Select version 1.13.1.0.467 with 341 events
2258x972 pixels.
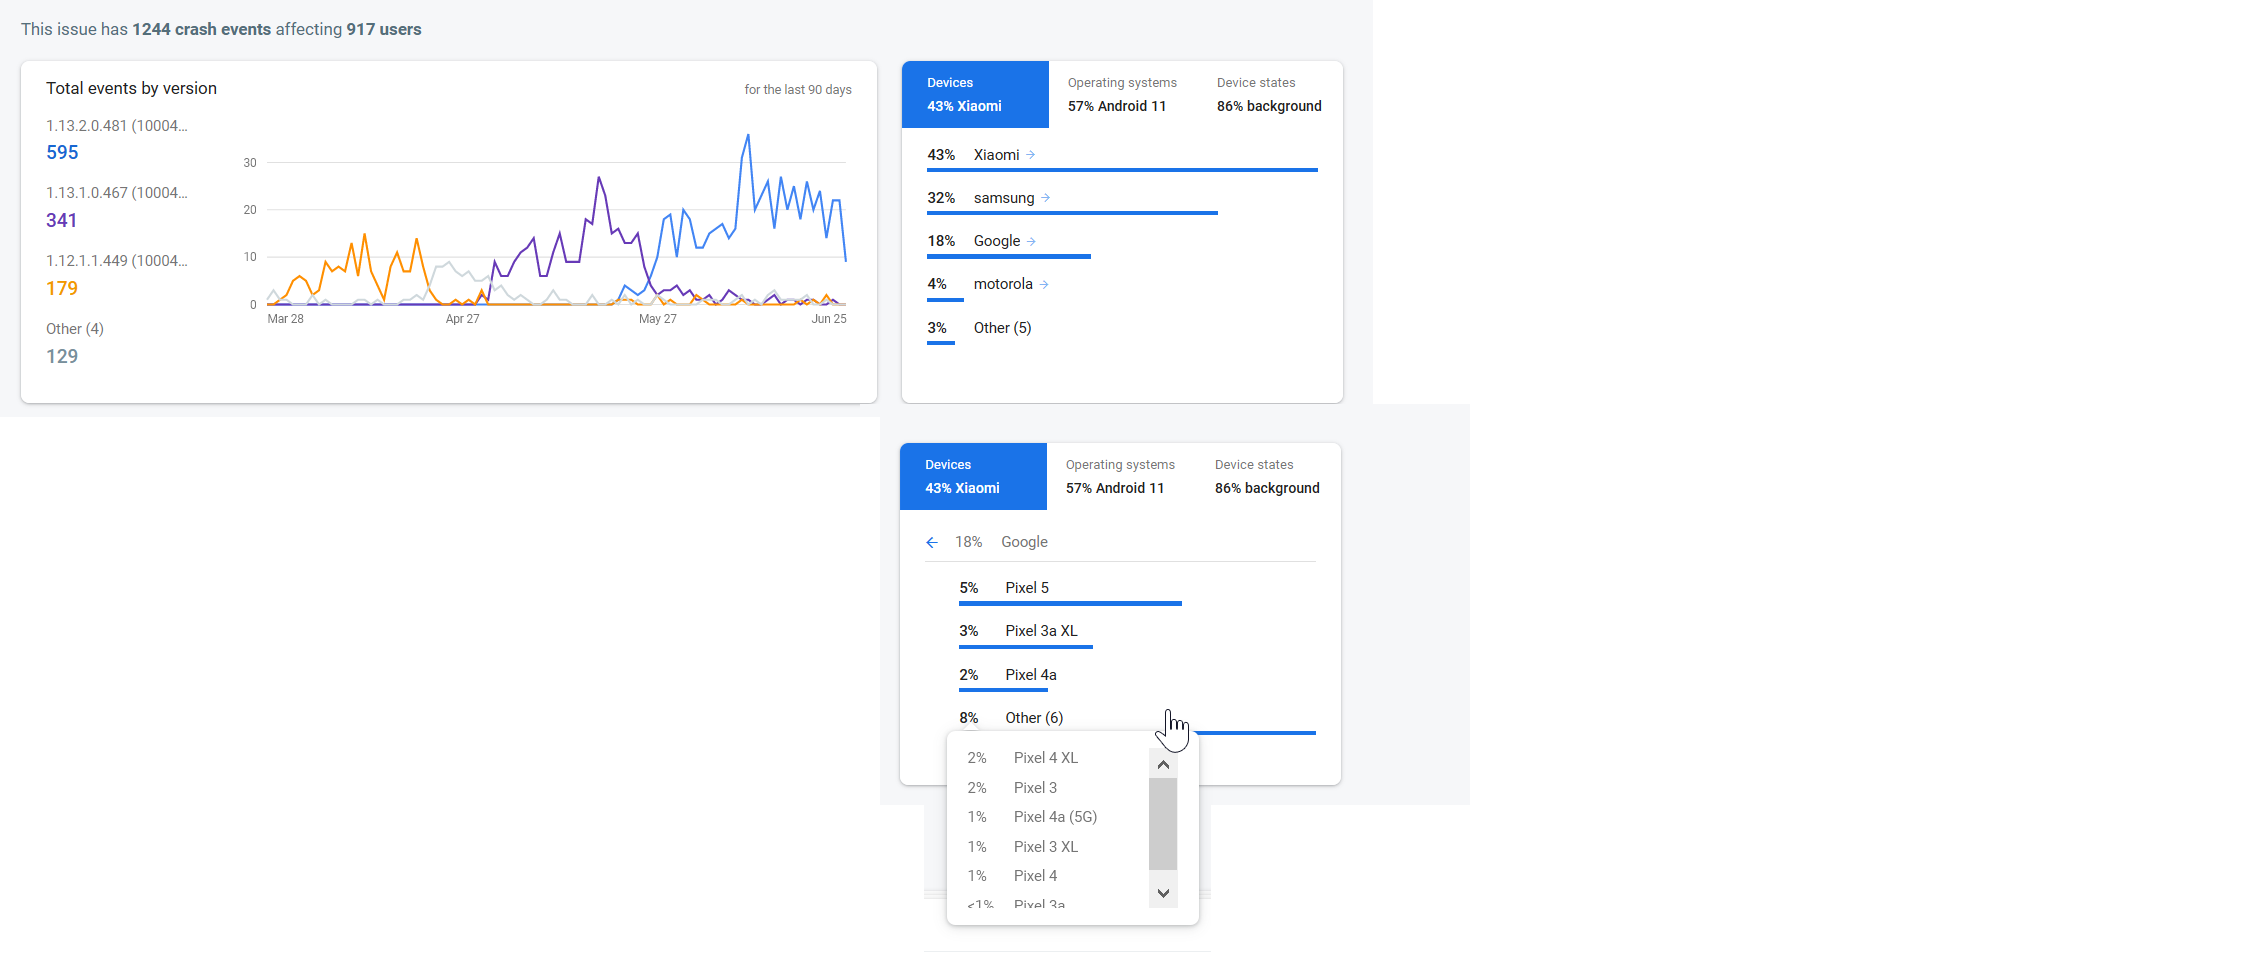116,207
